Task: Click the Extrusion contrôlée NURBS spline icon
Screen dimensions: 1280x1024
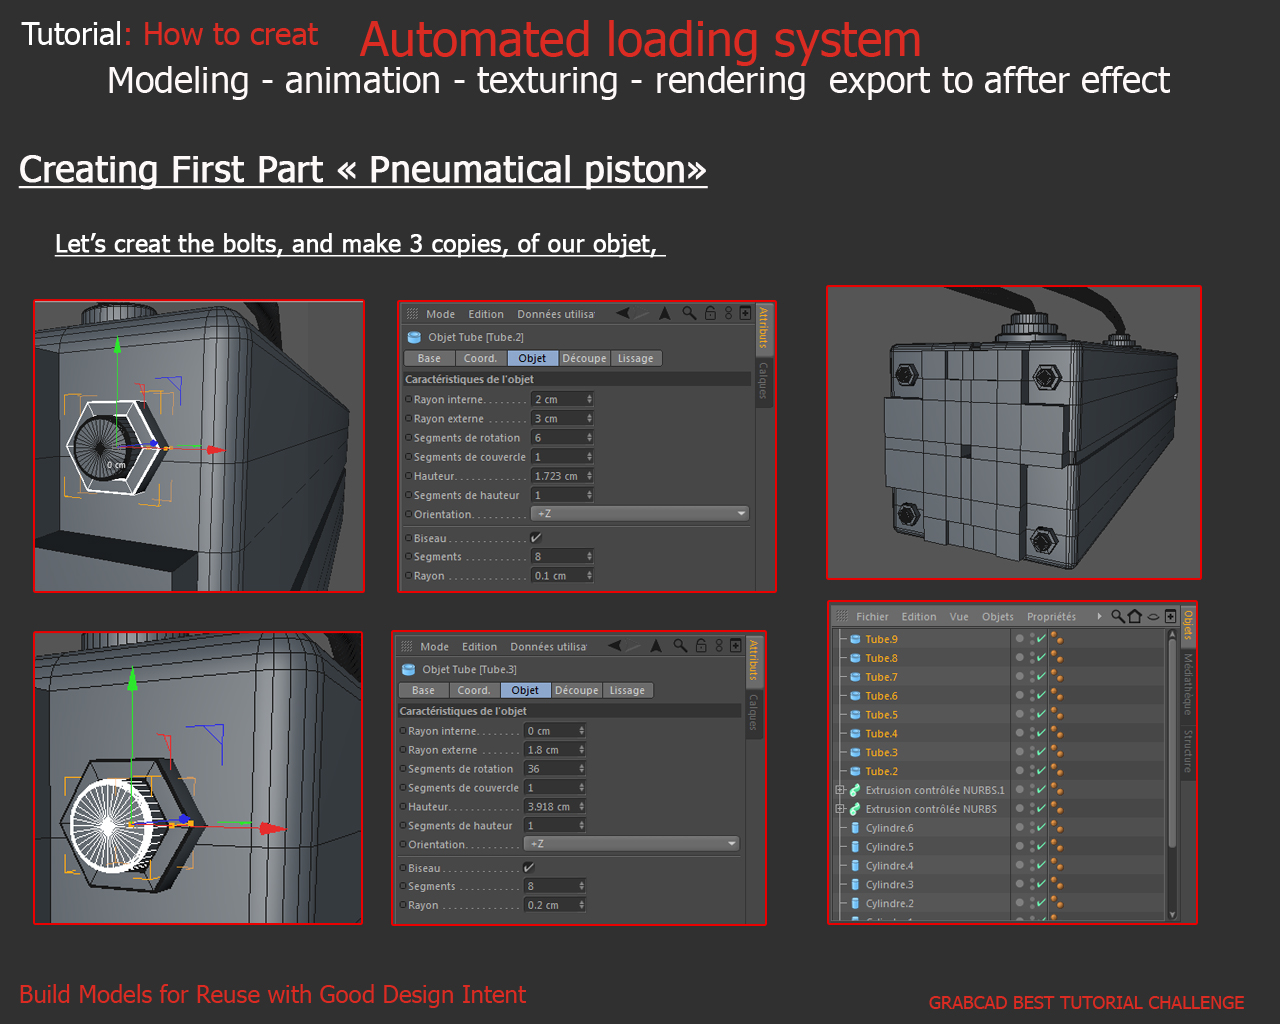Action: tap(855, 808)
